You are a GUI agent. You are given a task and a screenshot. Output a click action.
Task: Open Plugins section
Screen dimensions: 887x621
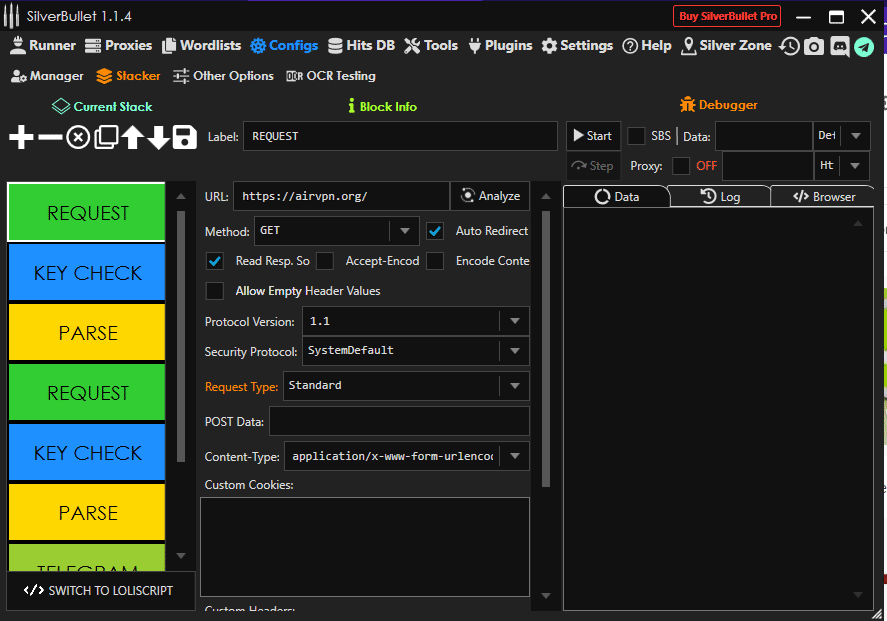click(x=501, y=45)
